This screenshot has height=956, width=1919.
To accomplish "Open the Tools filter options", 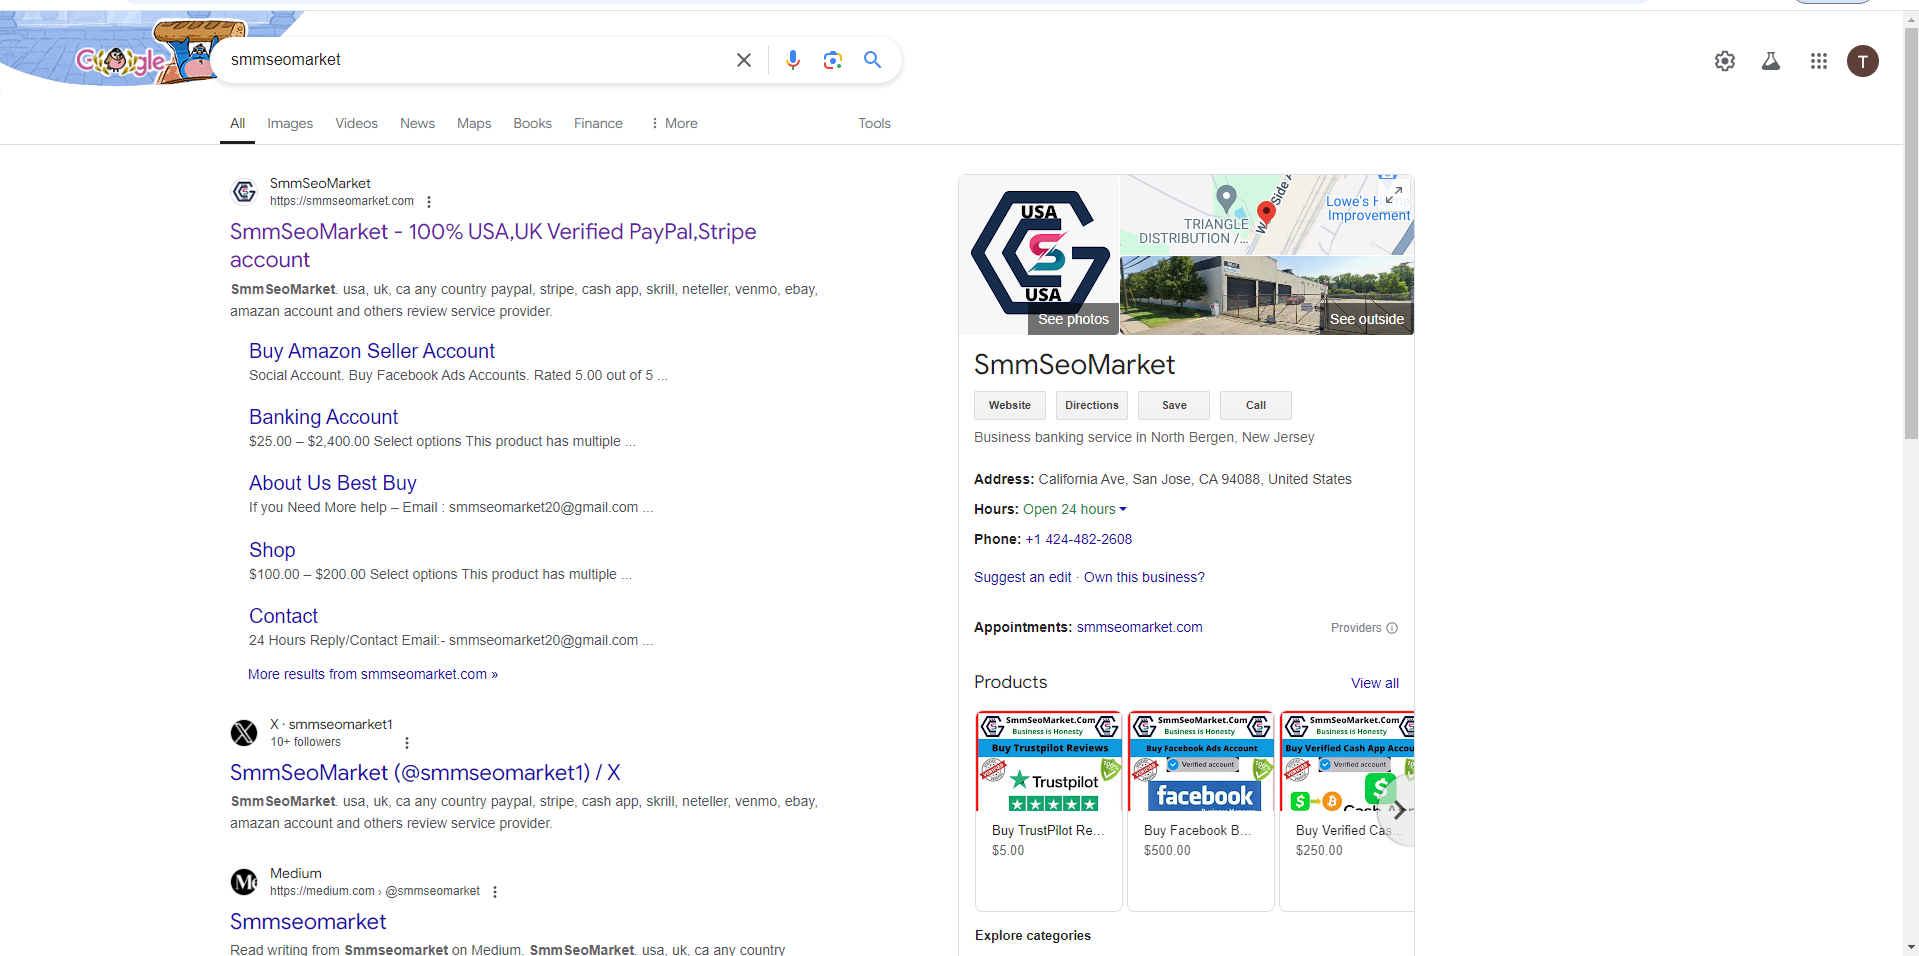I will [874, 123].
